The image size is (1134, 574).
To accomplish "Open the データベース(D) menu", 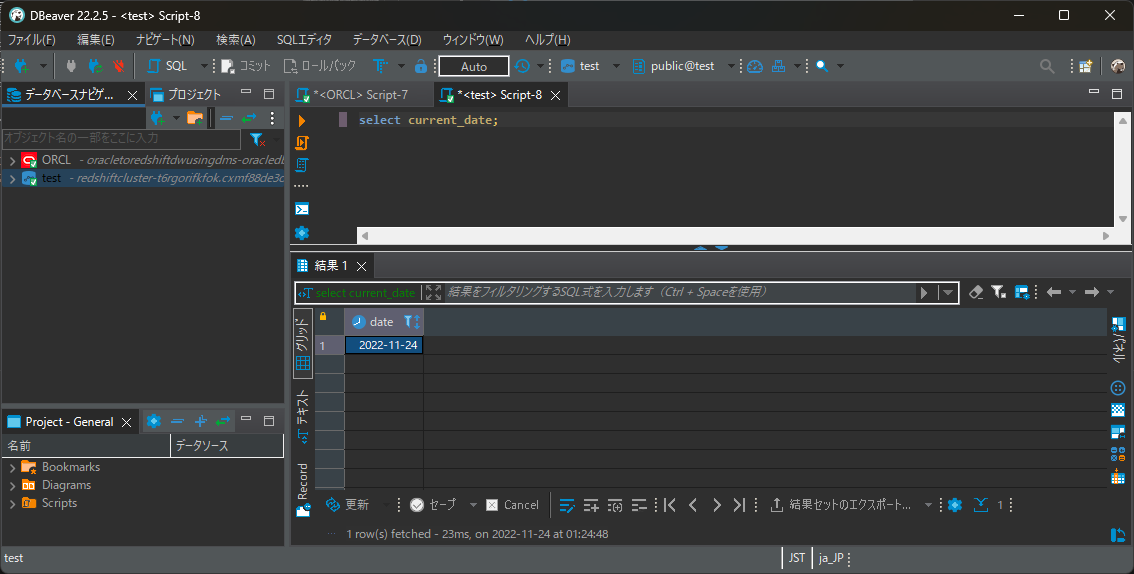I will pyautogui.click(x=387, y=40).
